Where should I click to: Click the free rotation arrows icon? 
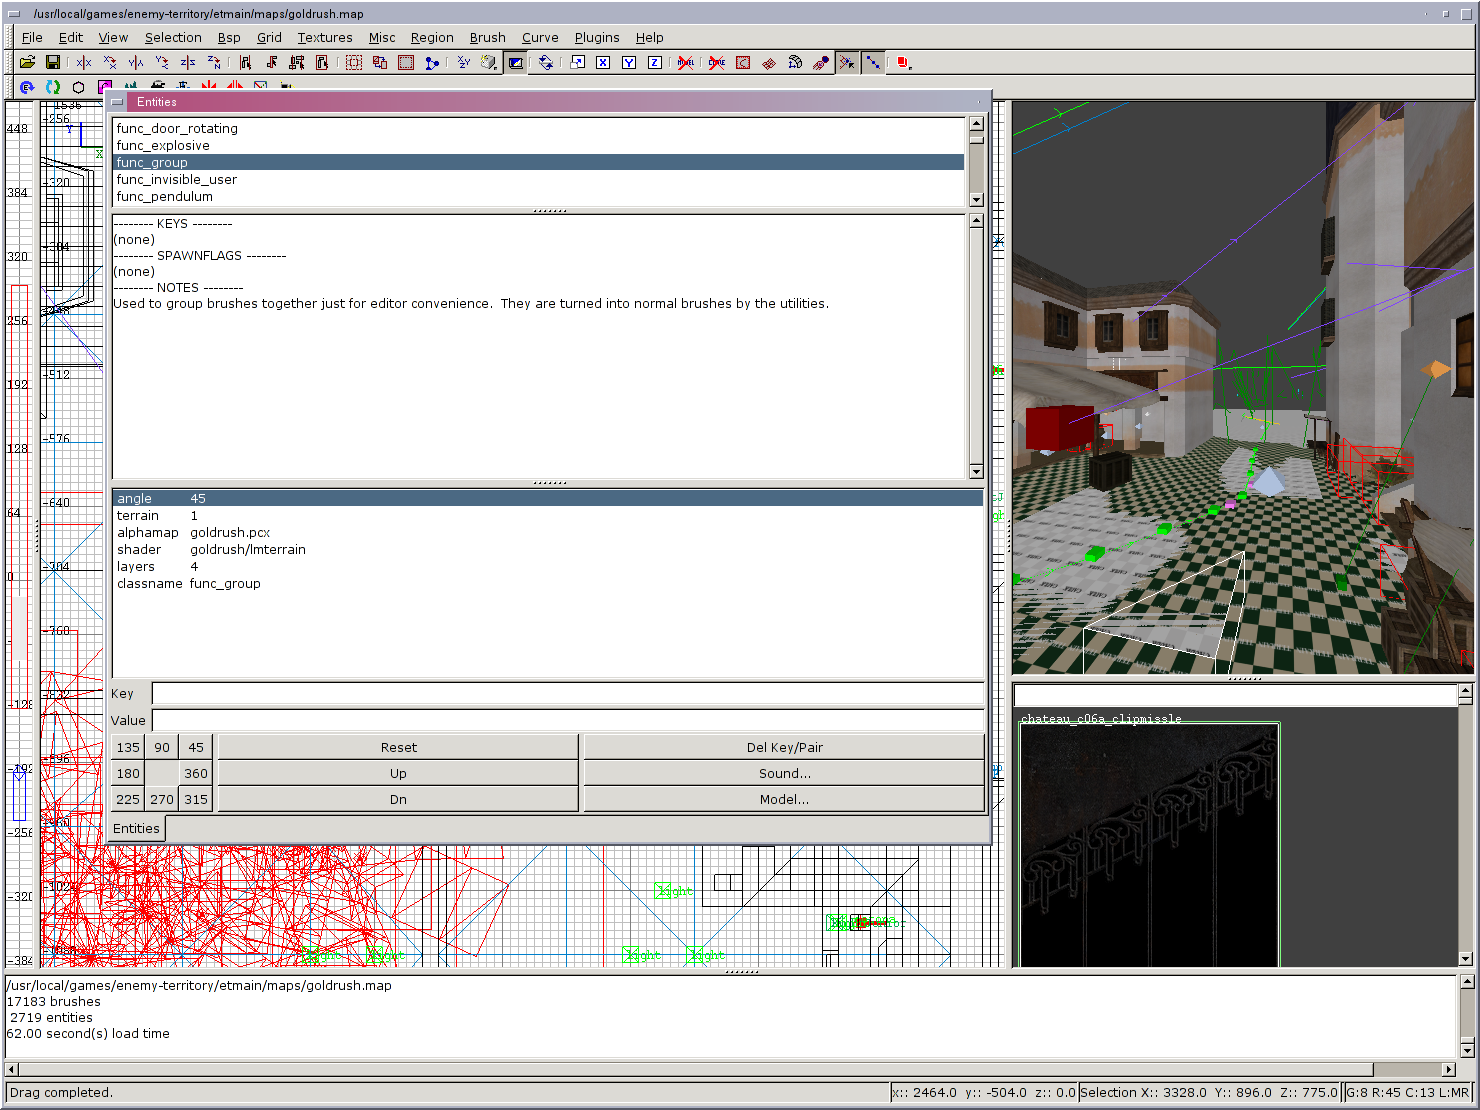(x=546, y=62)
